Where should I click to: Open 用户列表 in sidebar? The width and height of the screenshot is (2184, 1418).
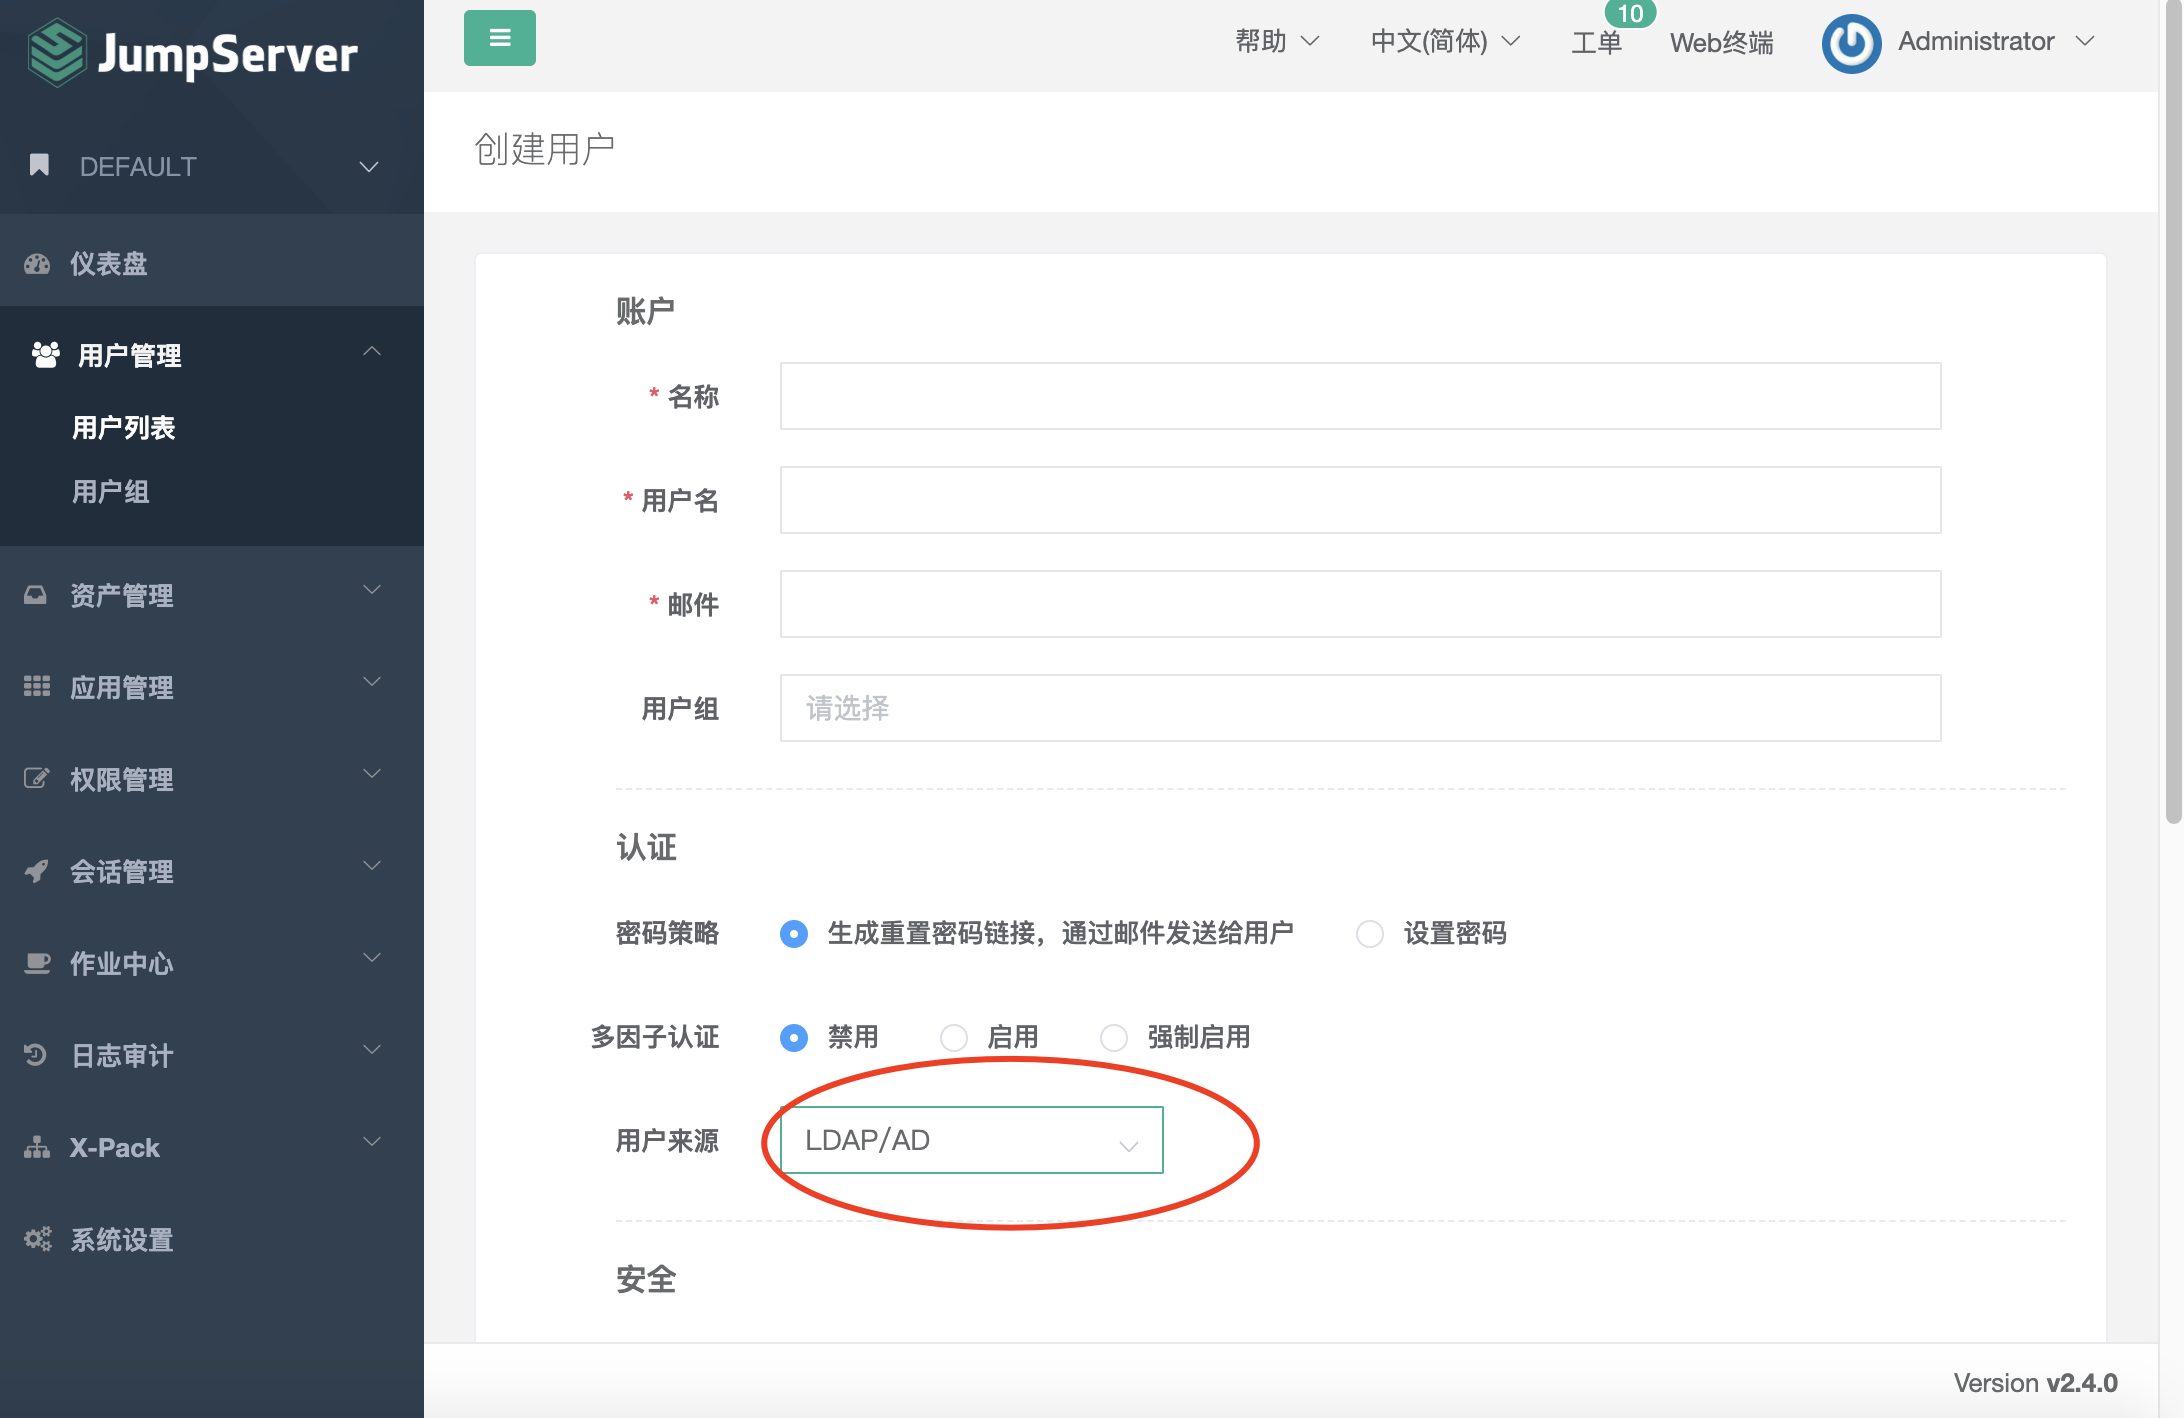coord(124,428)
